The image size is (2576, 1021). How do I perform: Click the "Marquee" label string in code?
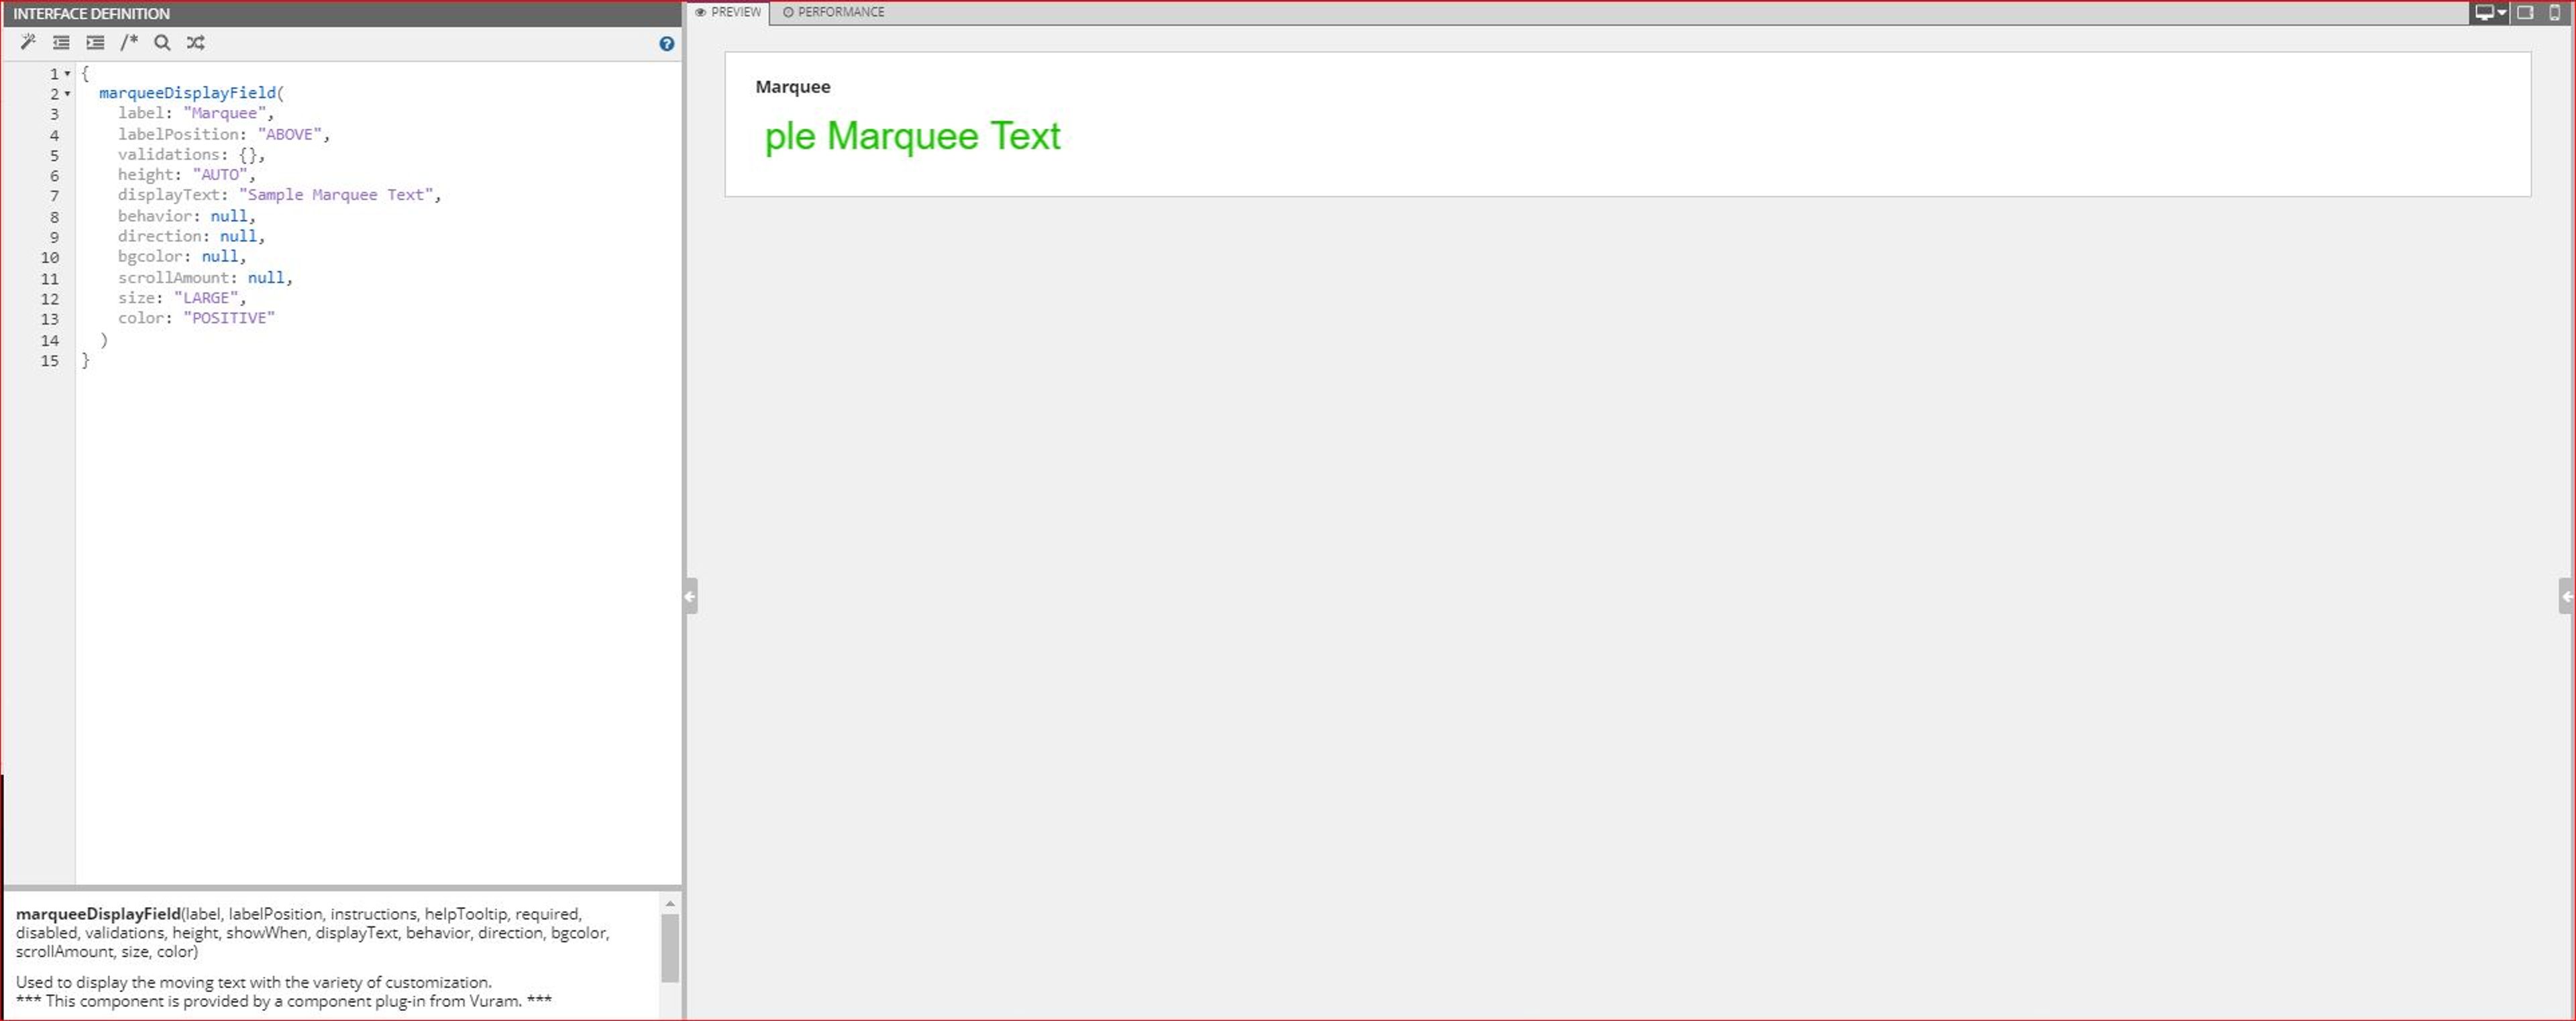coord(224,113)
